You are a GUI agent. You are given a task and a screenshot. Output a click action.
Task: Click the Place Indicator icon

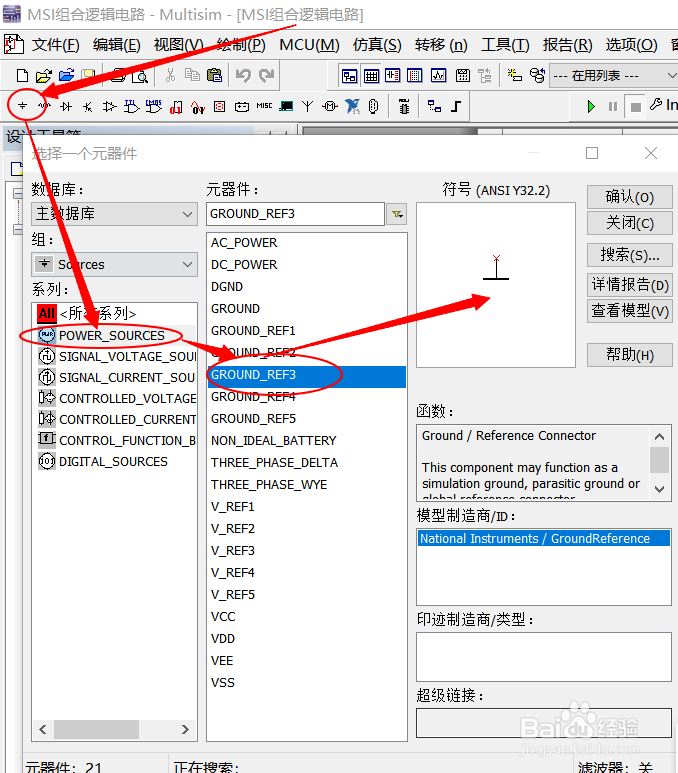point(219,106)
